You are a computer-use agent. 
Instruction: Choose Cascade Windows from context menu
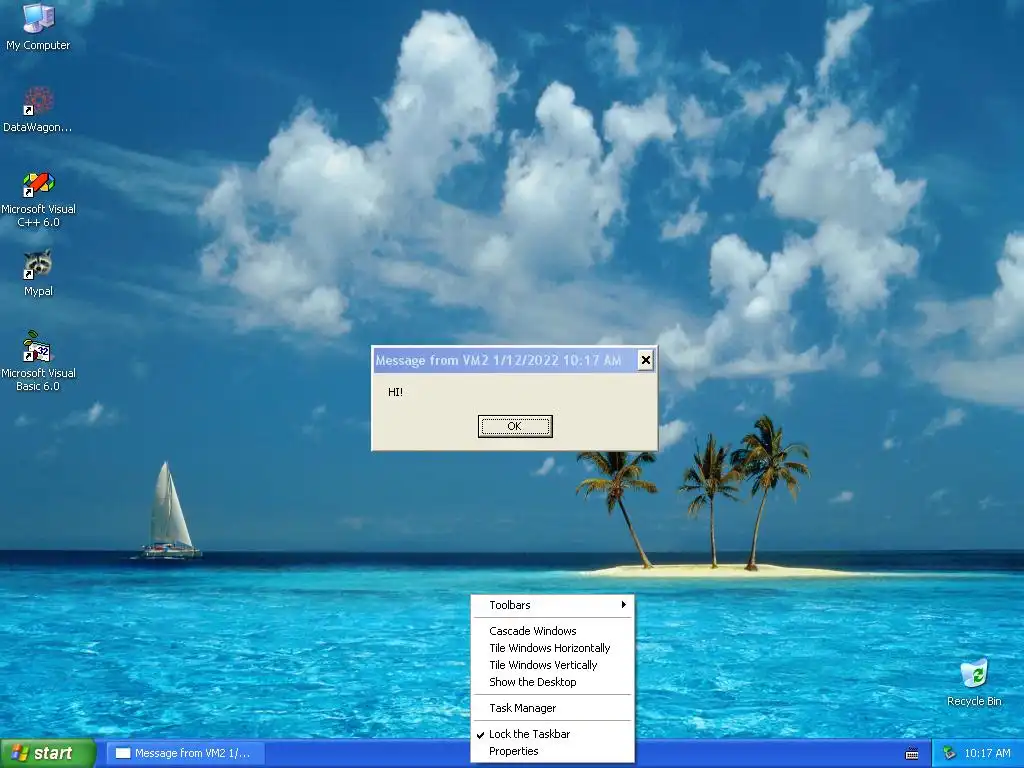pos(552,631)
